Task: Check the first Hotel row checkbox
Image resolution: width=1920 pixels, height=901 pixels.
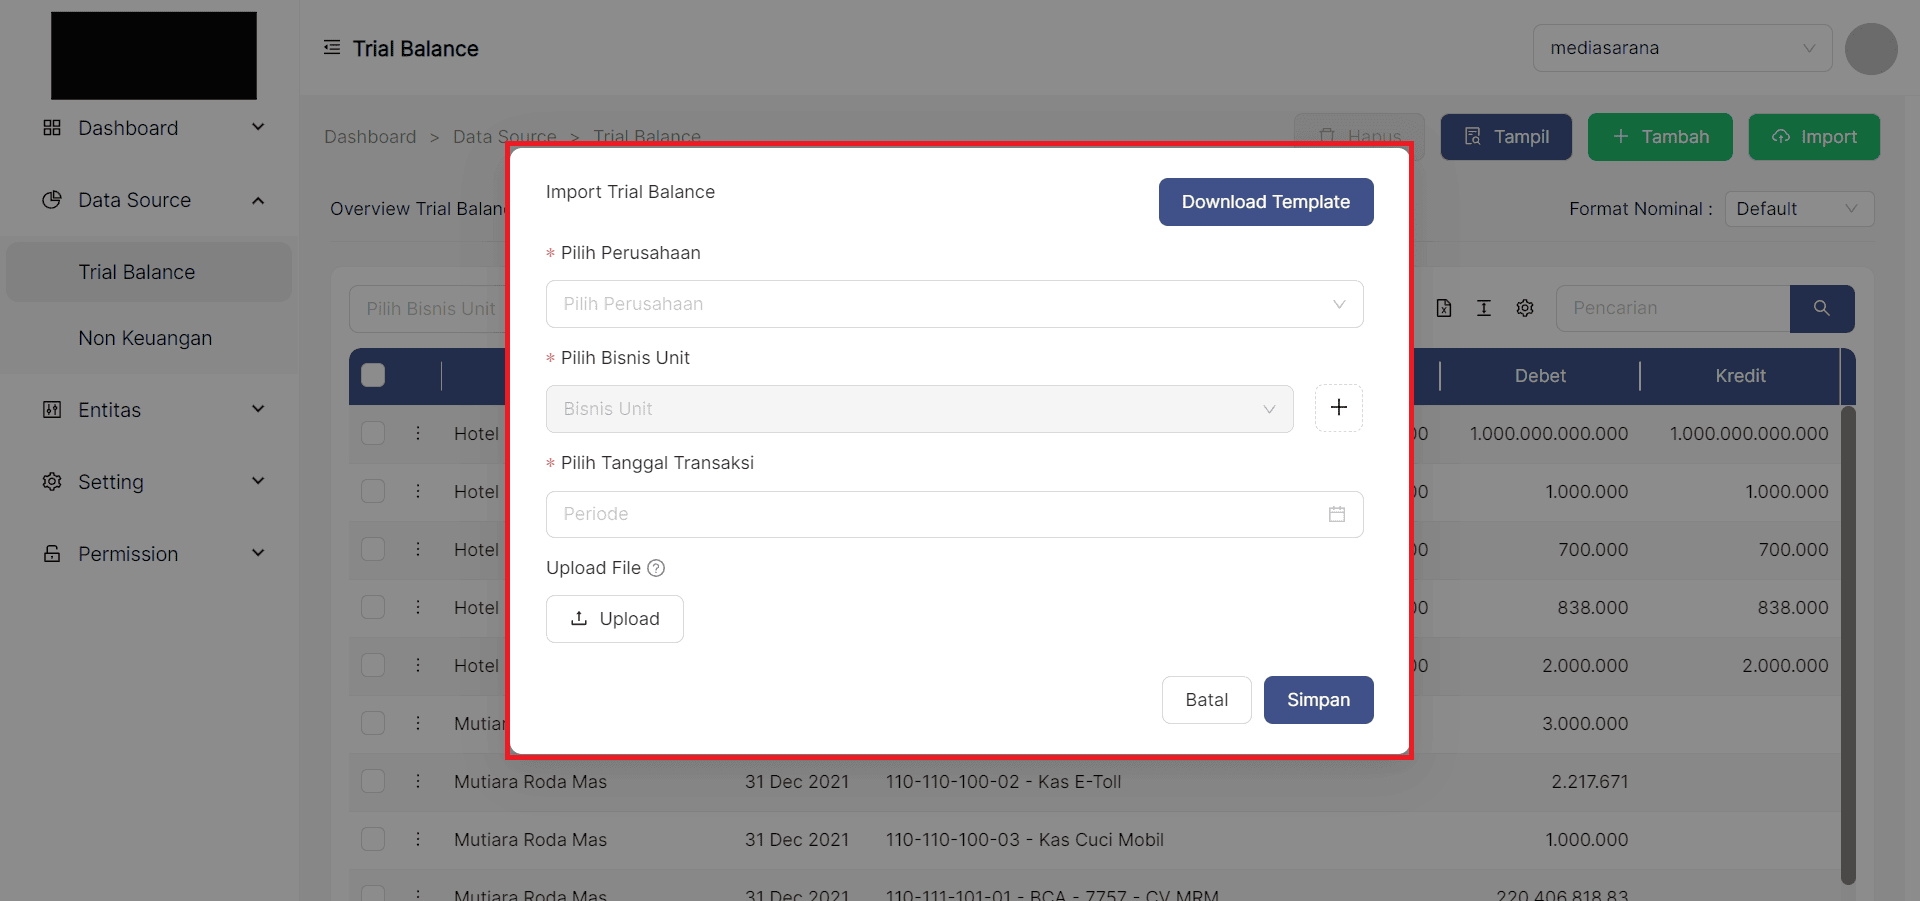Action: [x=373, y=433]
